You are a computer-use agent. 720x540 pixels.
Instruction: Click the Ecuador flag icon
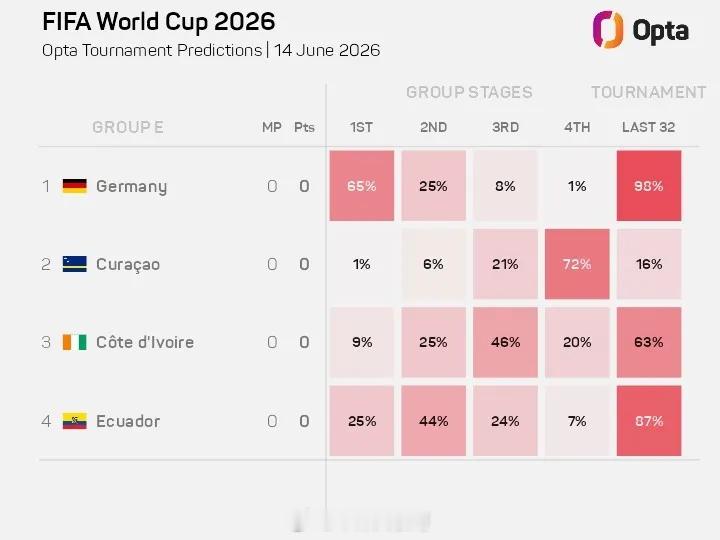[74, 421]
